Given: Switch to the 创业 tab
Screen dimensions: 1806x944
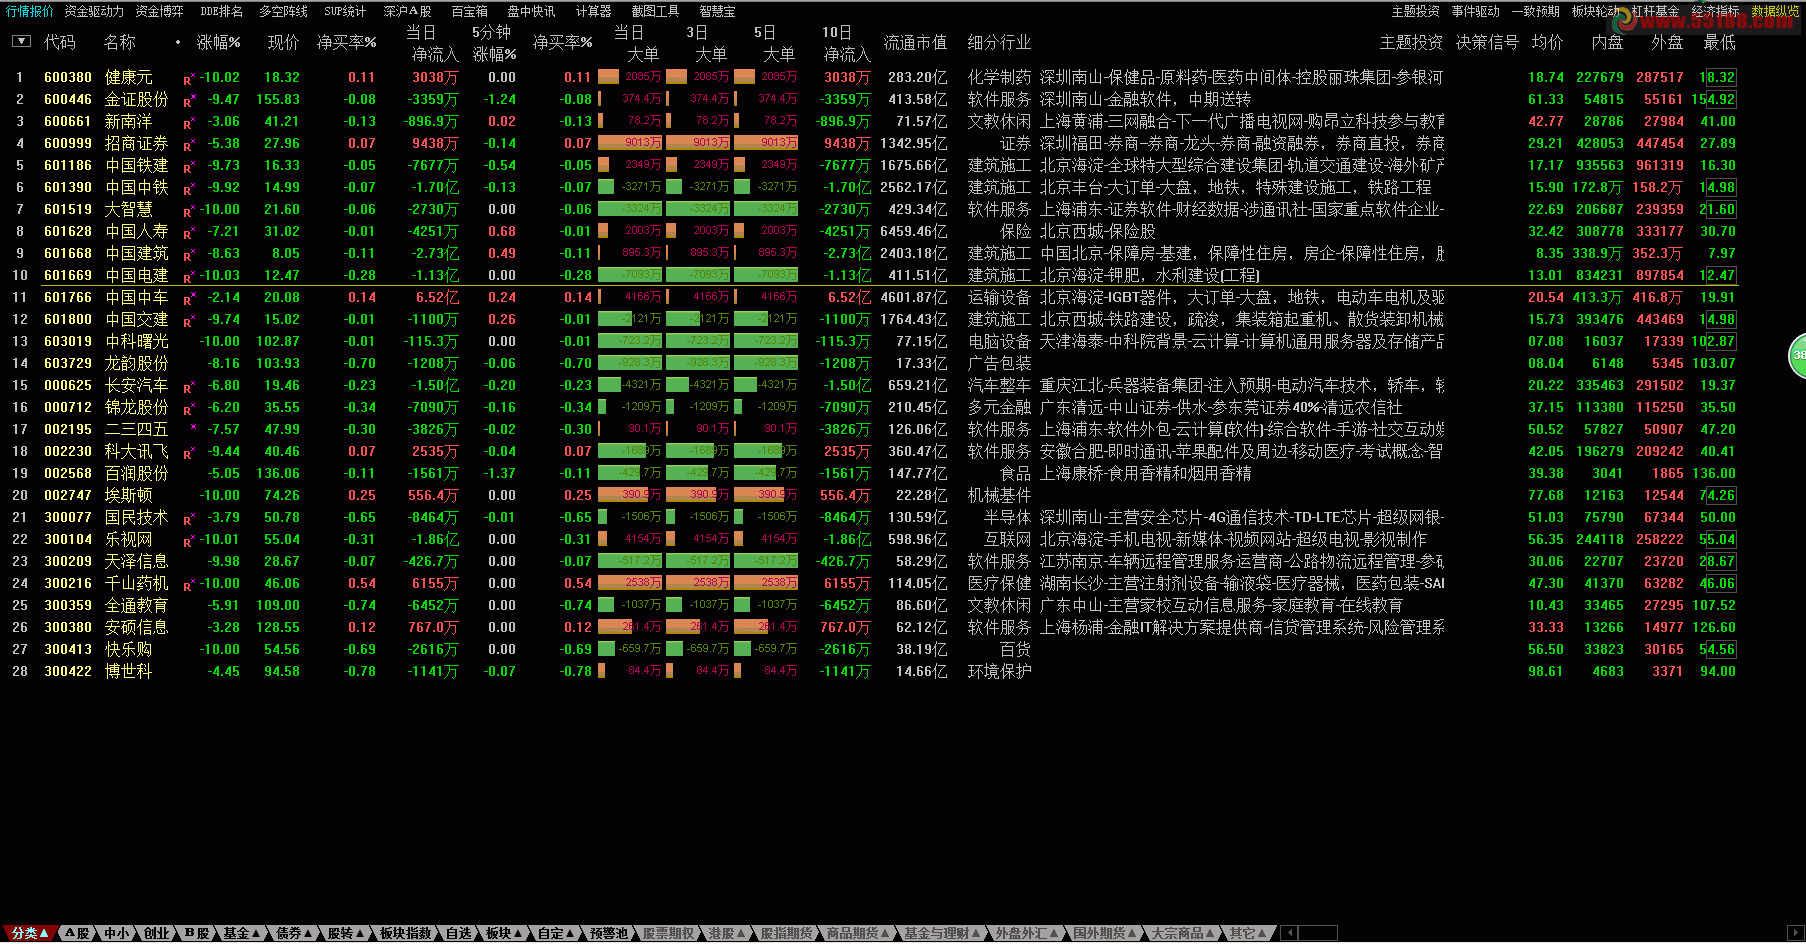Looking at the screenshot, I should coord(157,933).
